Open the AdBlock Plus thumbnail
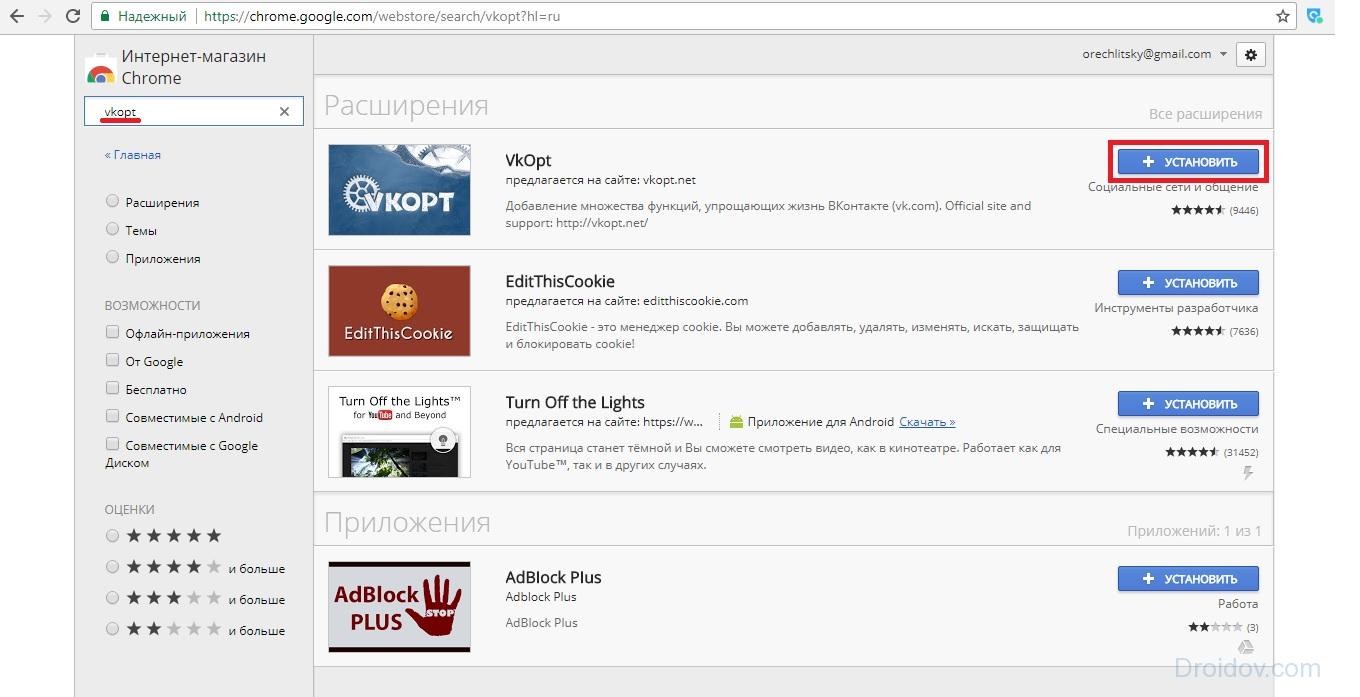This screenshot has width=1360, height=697. tap(399, 607)
